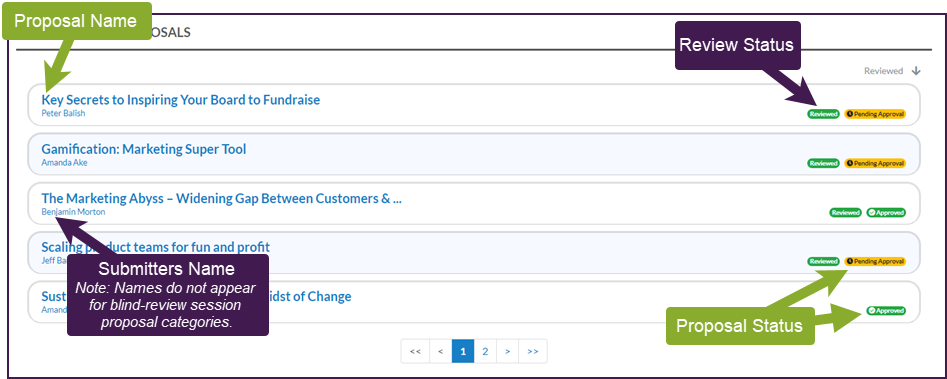Click Pending Approval badge on Scaling product row
947x379 pixels.
point(875,261)
